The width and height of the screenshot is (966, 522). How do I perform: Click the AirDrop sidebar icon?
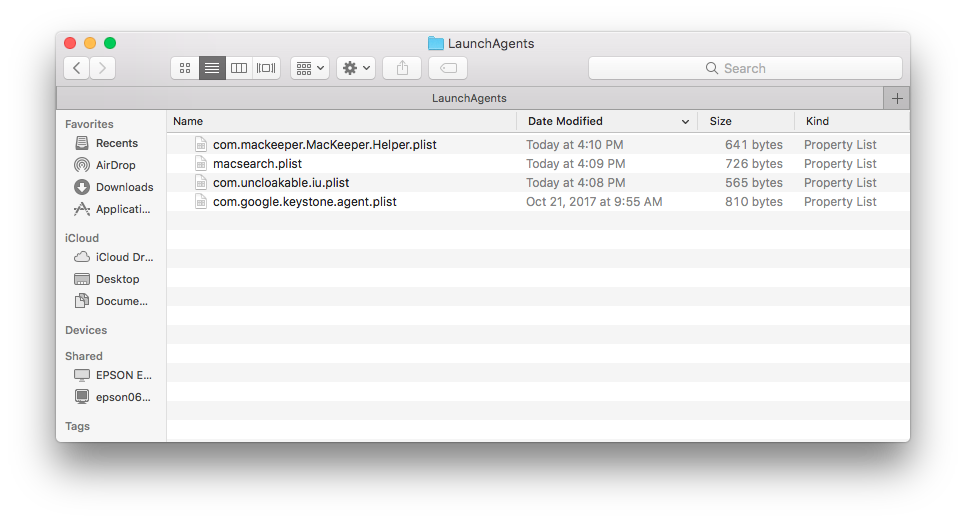(82, 165)
